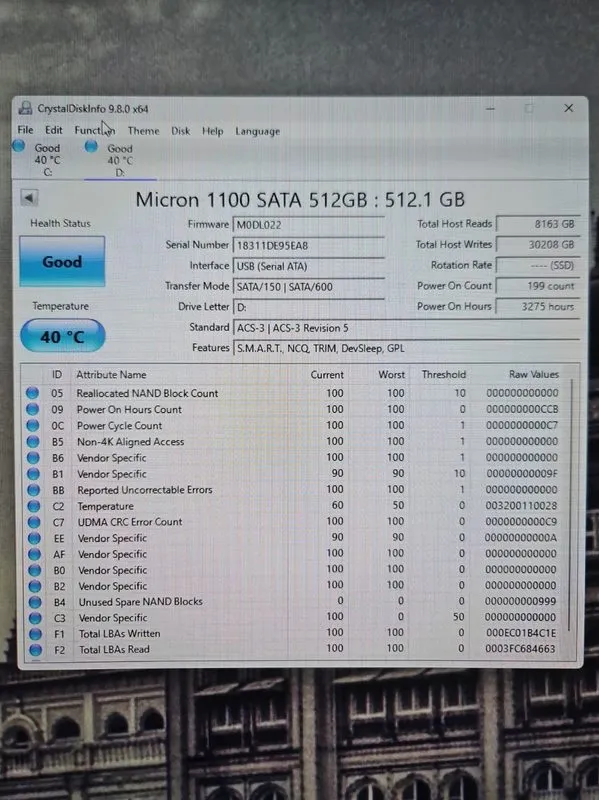Screen dimensions: 599x800
Task: Select Power Cycle Count row
Action: [295, 425]
